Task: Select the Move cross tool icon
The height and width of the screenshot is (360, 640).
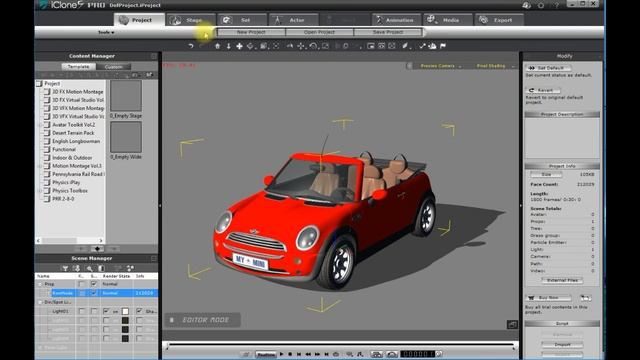Action: pos(240,46)
